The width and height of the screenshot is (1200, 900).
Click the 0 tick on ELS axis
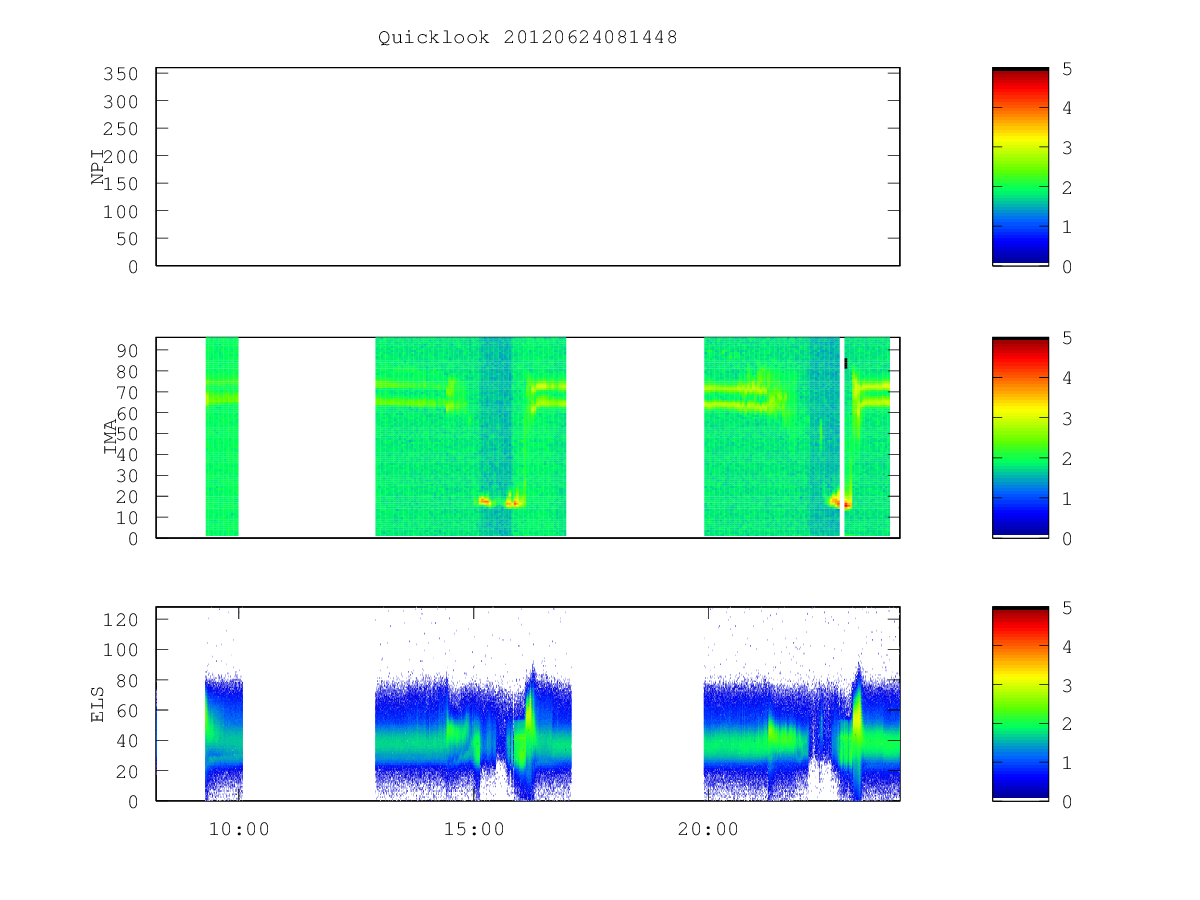pyautogui.click(x=134, y=801)
